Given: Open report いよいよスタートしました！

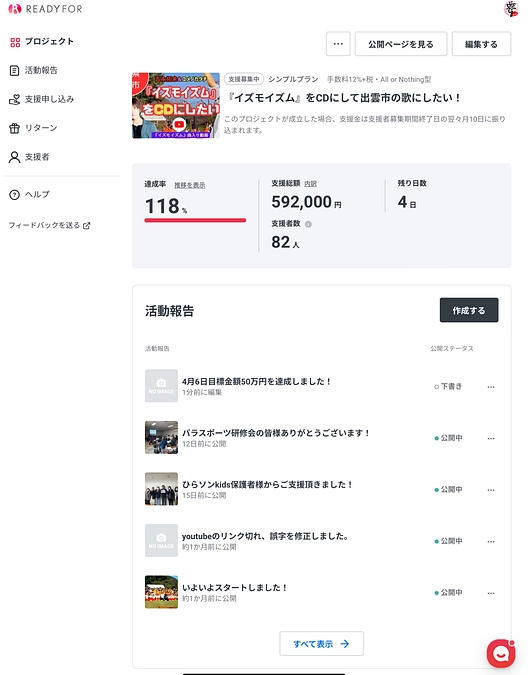Looking at the screenshot, I should pyautogui.click(x=235, y=588).
